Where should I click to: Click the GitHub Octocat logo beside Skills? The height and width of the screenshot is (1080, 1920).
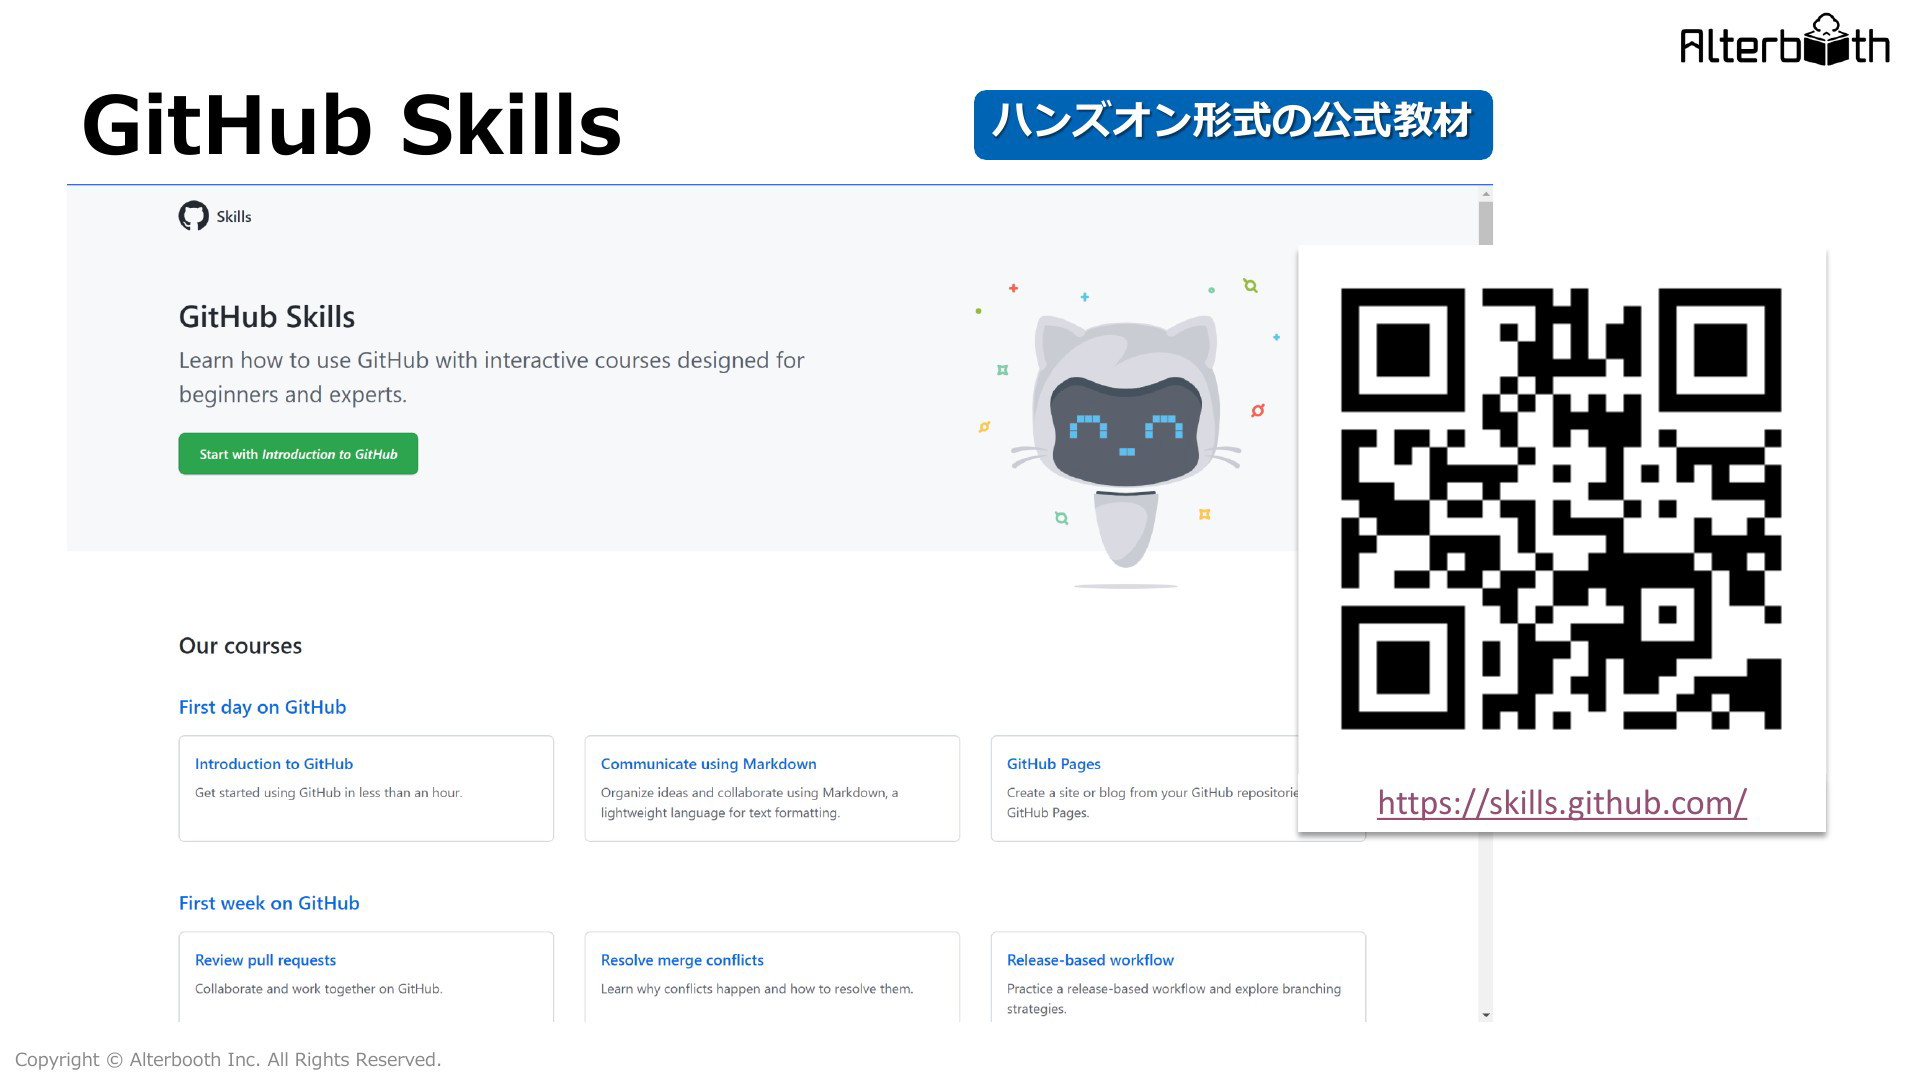(x=194, y=216)
